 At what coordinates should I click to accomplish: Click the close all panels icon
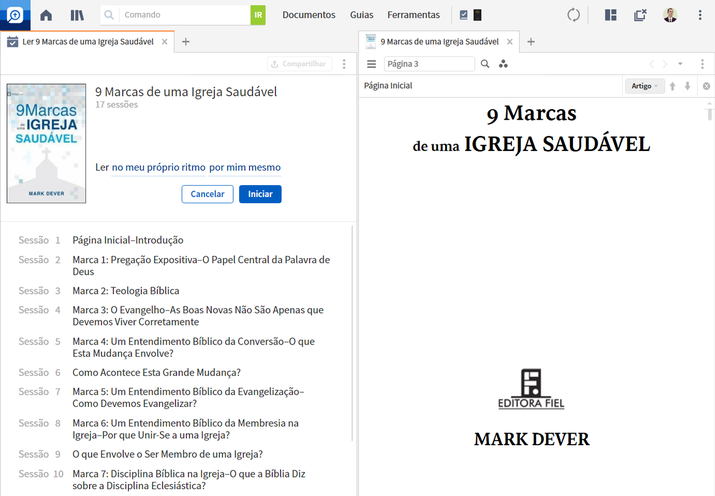[640, 15]
